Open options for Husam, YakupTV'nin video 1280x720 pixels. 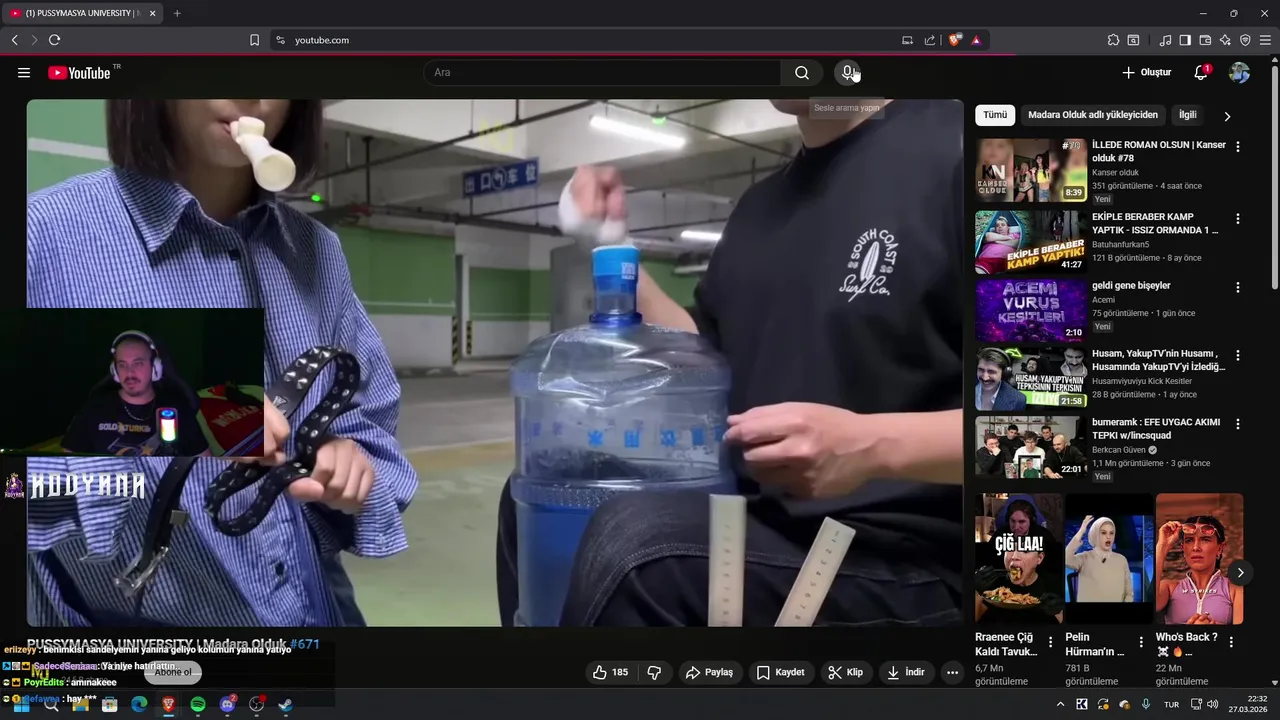click(x=1238, y=356)
